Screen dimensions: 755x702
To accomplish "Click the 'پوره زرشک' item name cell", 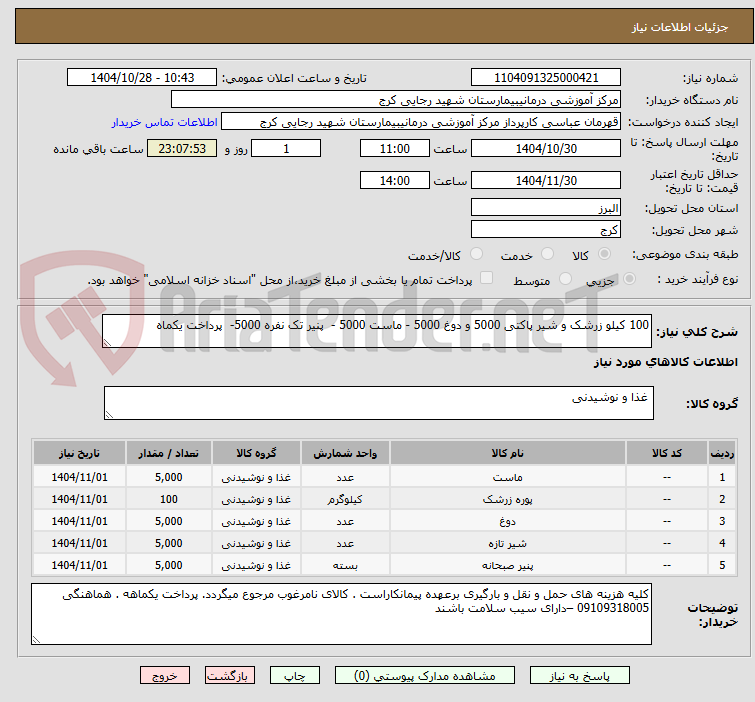I will [508, 499].
